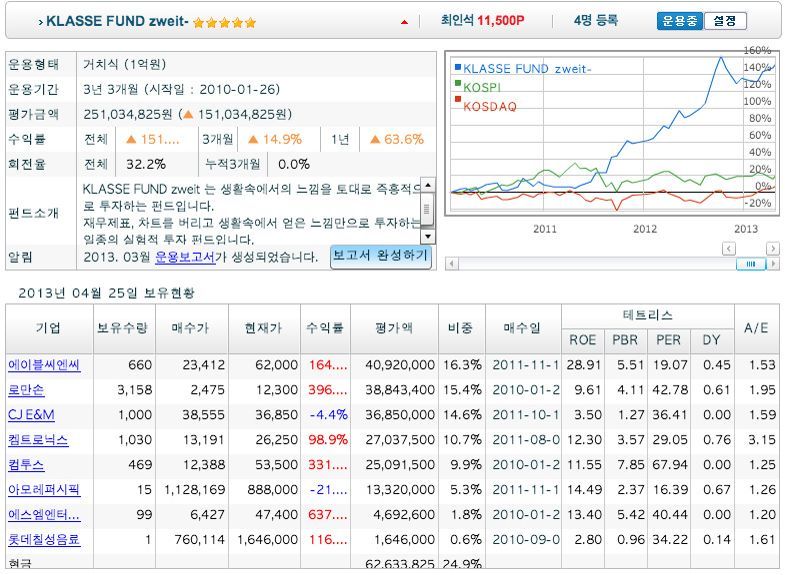Open the 운용보고서 link
This screenshot has width=785, height=575.
[185, 257]
